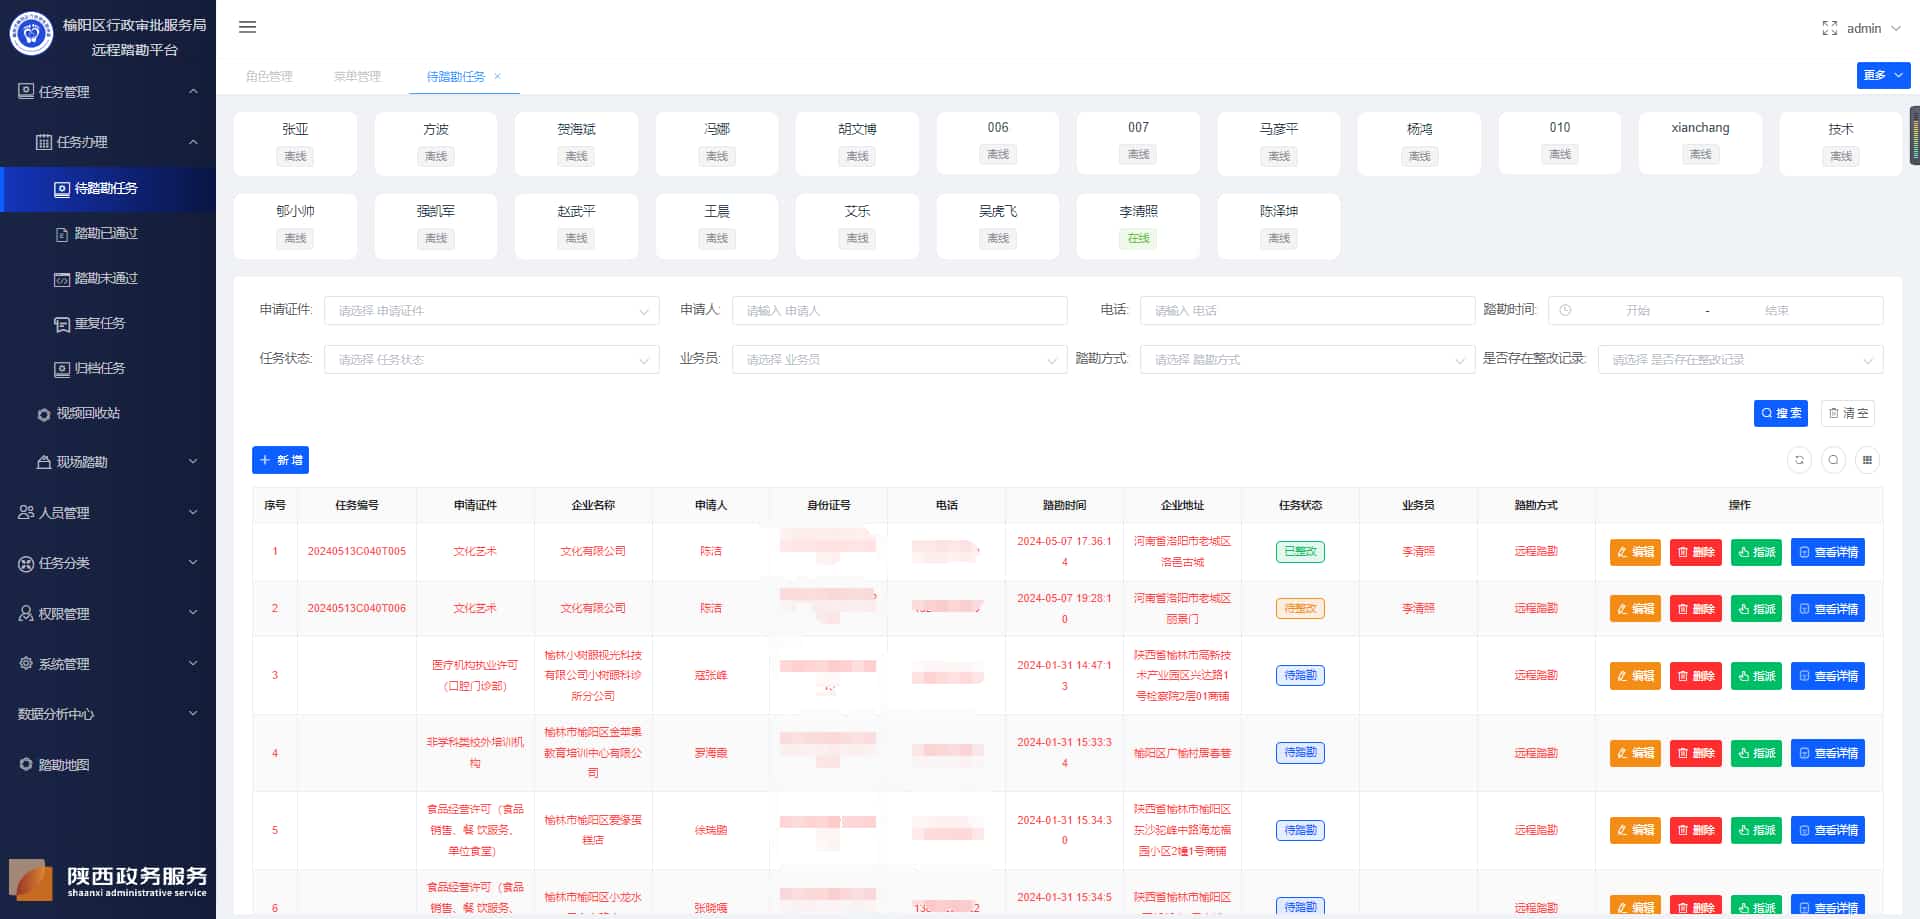Screen dimensions: 1920x919
Task: Toggle the search panel with the magnifier icon
Action: [1833, 460]
